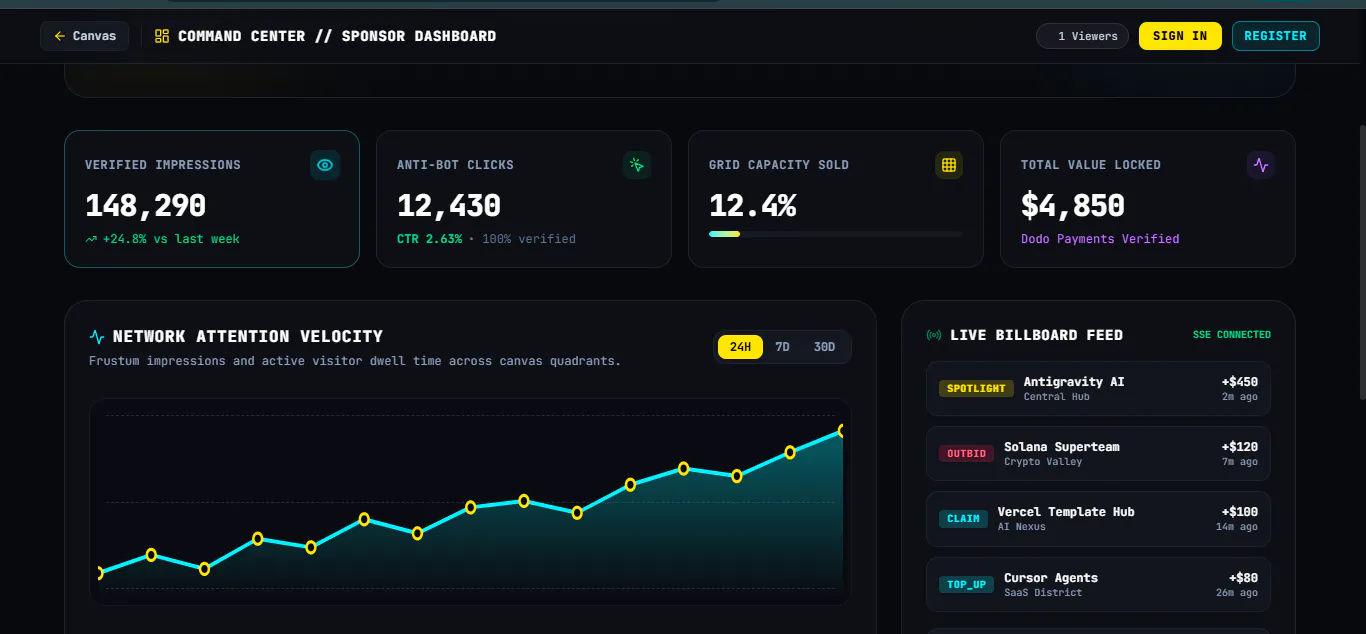Open the Solana Superteam feed entry
Viewport: 1366px width, 634px height.
[1098, 454]
